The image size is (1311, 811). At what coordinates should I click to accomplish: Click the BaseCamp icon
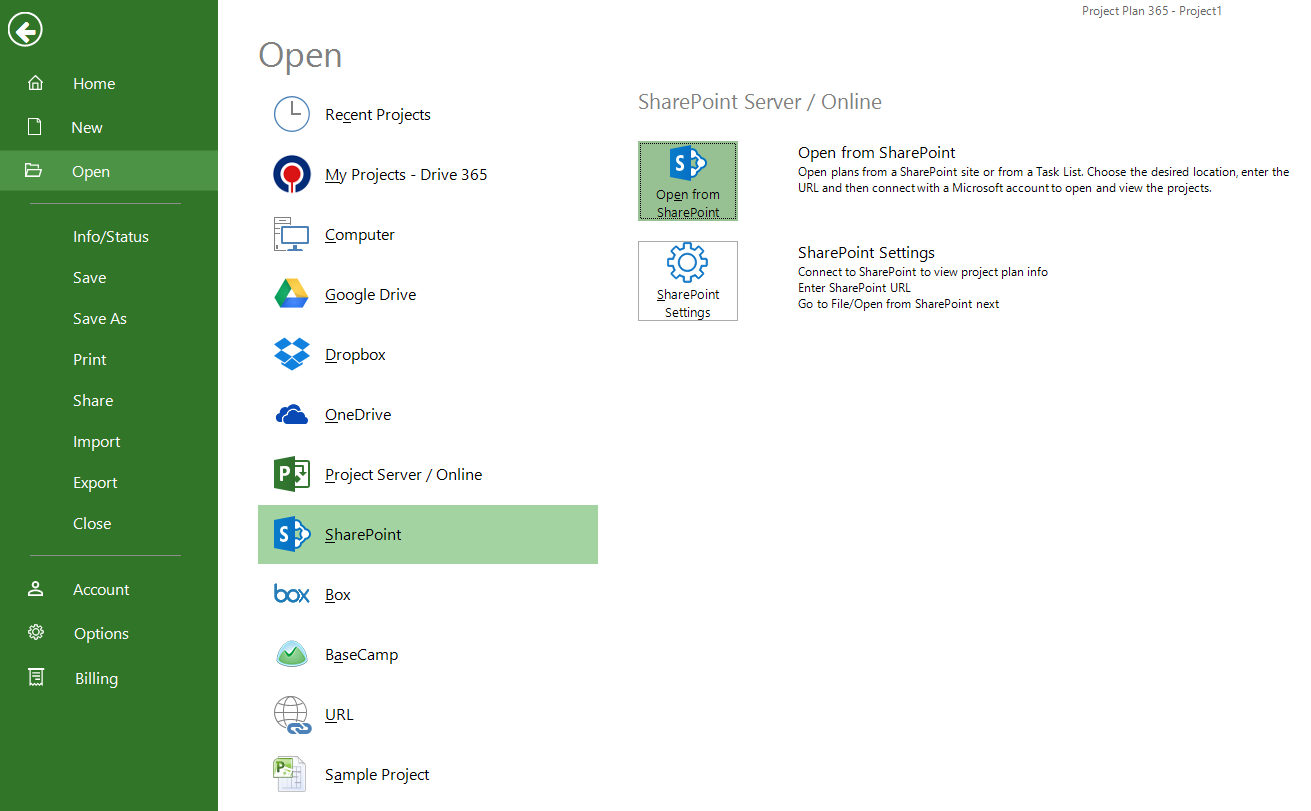tap(292, 654)
